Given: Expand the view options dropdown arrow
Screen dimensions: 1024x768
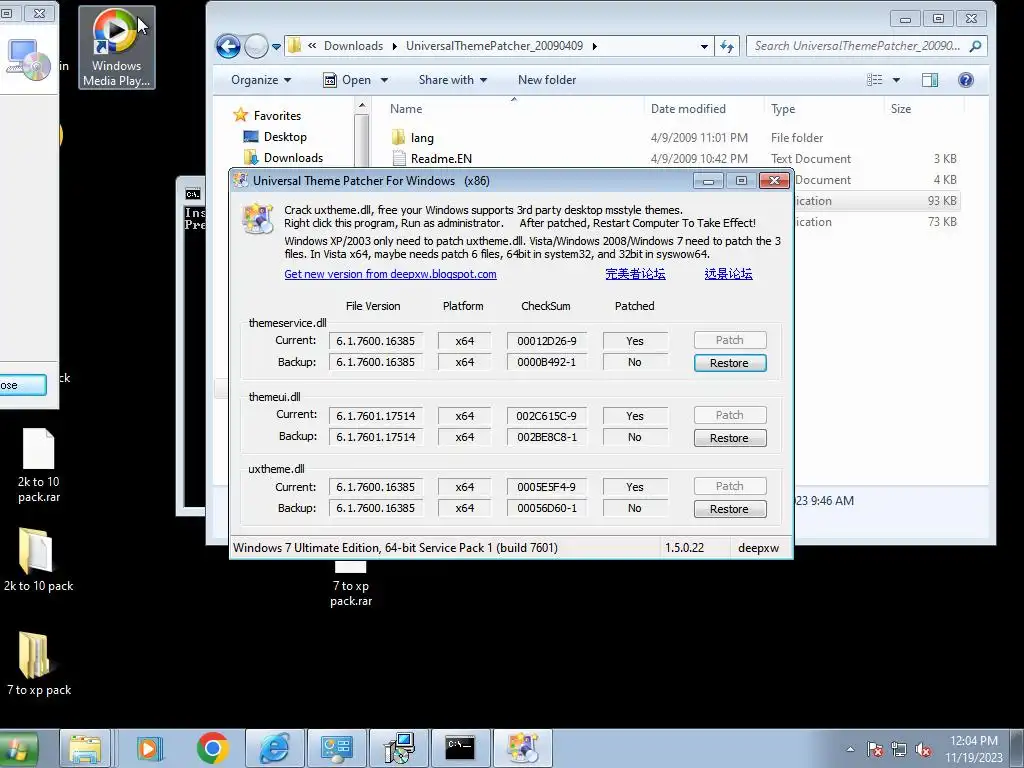Looking at the screenshot, I should [896, 80].
